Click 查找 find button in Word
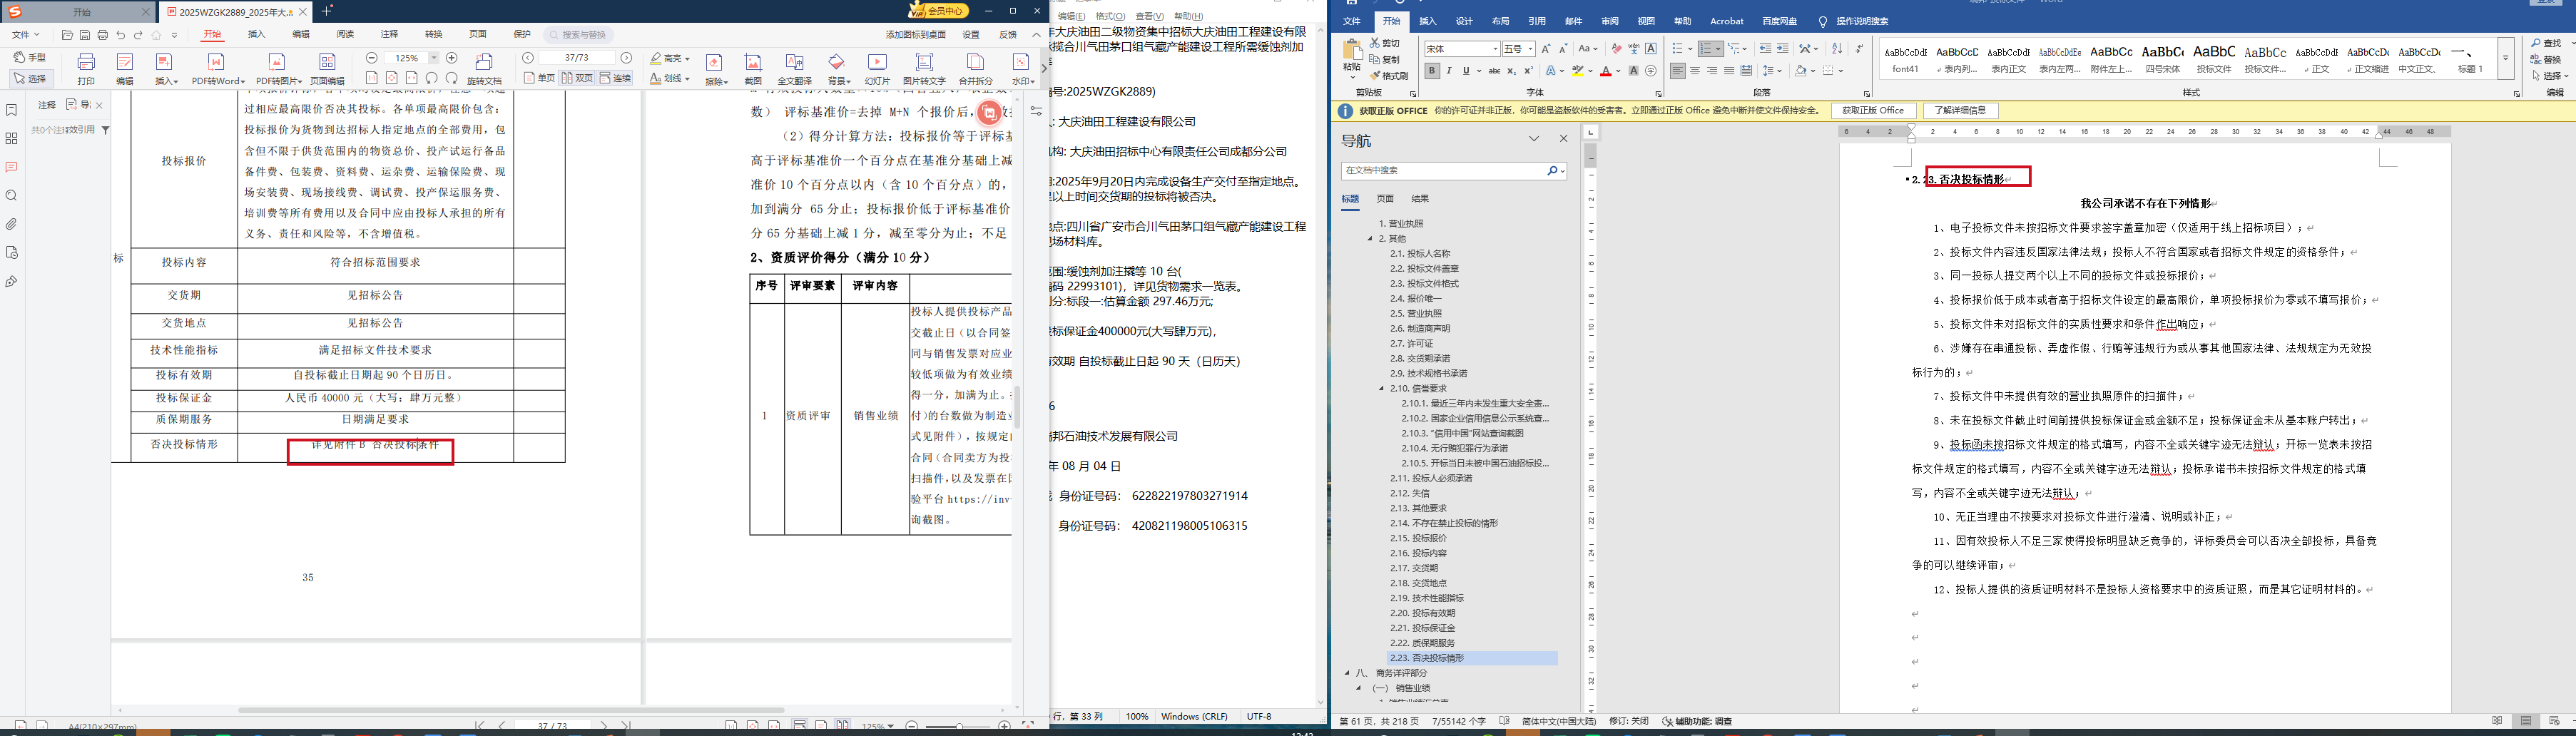 (x=2546, y=43)
